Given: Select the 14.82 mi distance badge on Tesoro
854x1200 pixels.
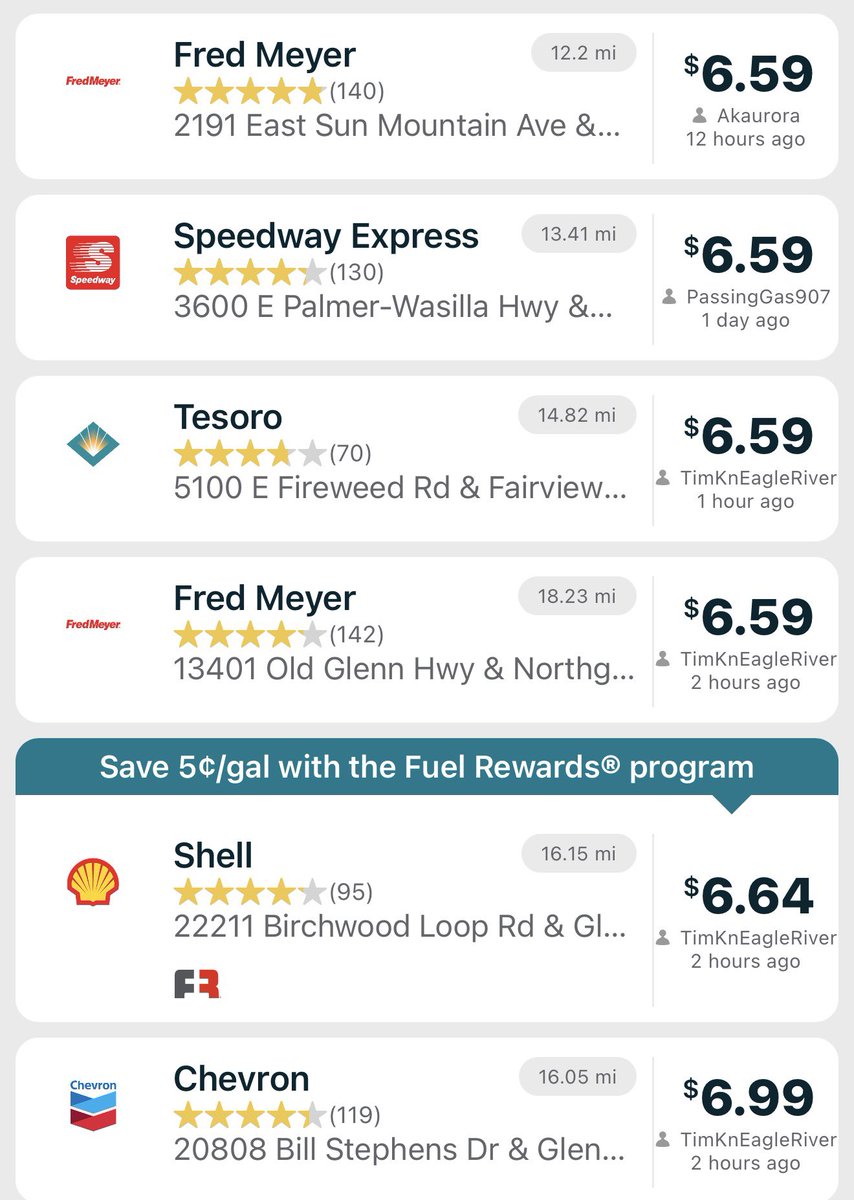Looking at the screenshot, I should tap(577, 415).
